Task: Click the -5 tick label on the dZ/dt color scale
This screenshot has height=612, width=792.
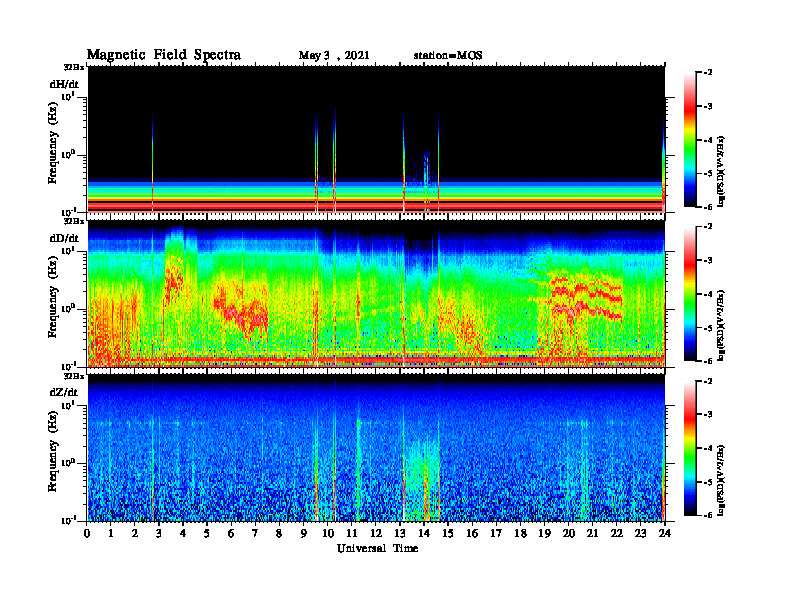Action: 708,482
